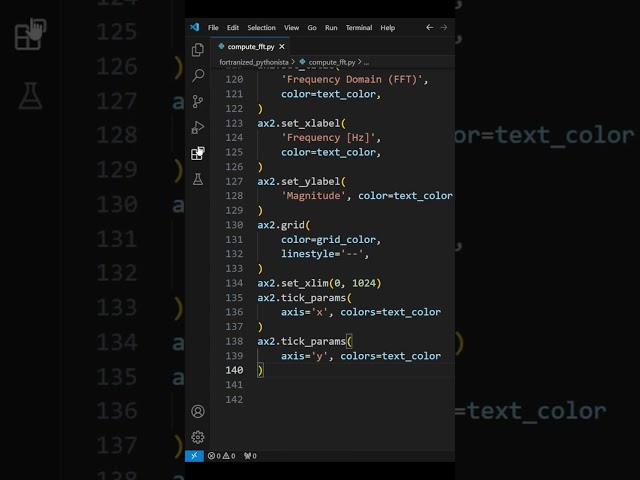Screen dimensions: 640x480
Task: Click line number 134 in the gutter
Action: coord(234,283)
